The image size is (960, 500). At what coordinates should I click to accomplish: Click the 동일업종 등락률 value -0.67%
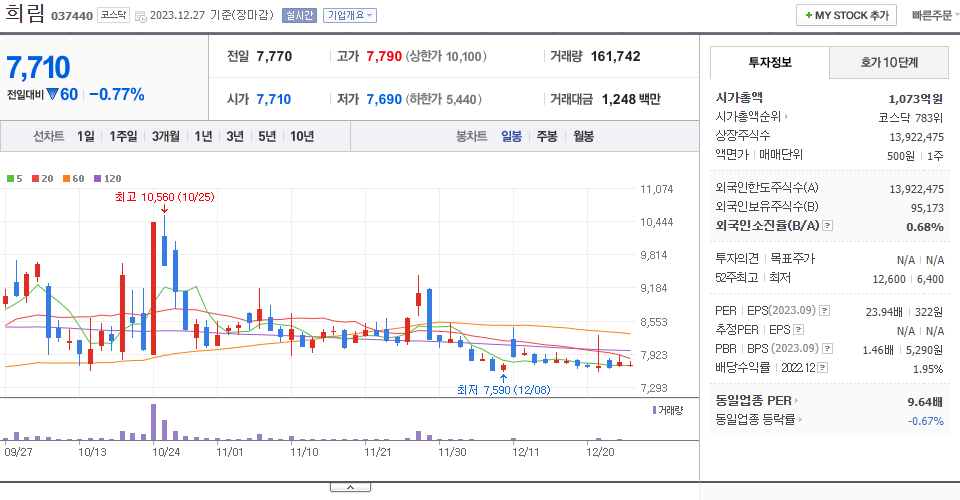tap(926, 421)
